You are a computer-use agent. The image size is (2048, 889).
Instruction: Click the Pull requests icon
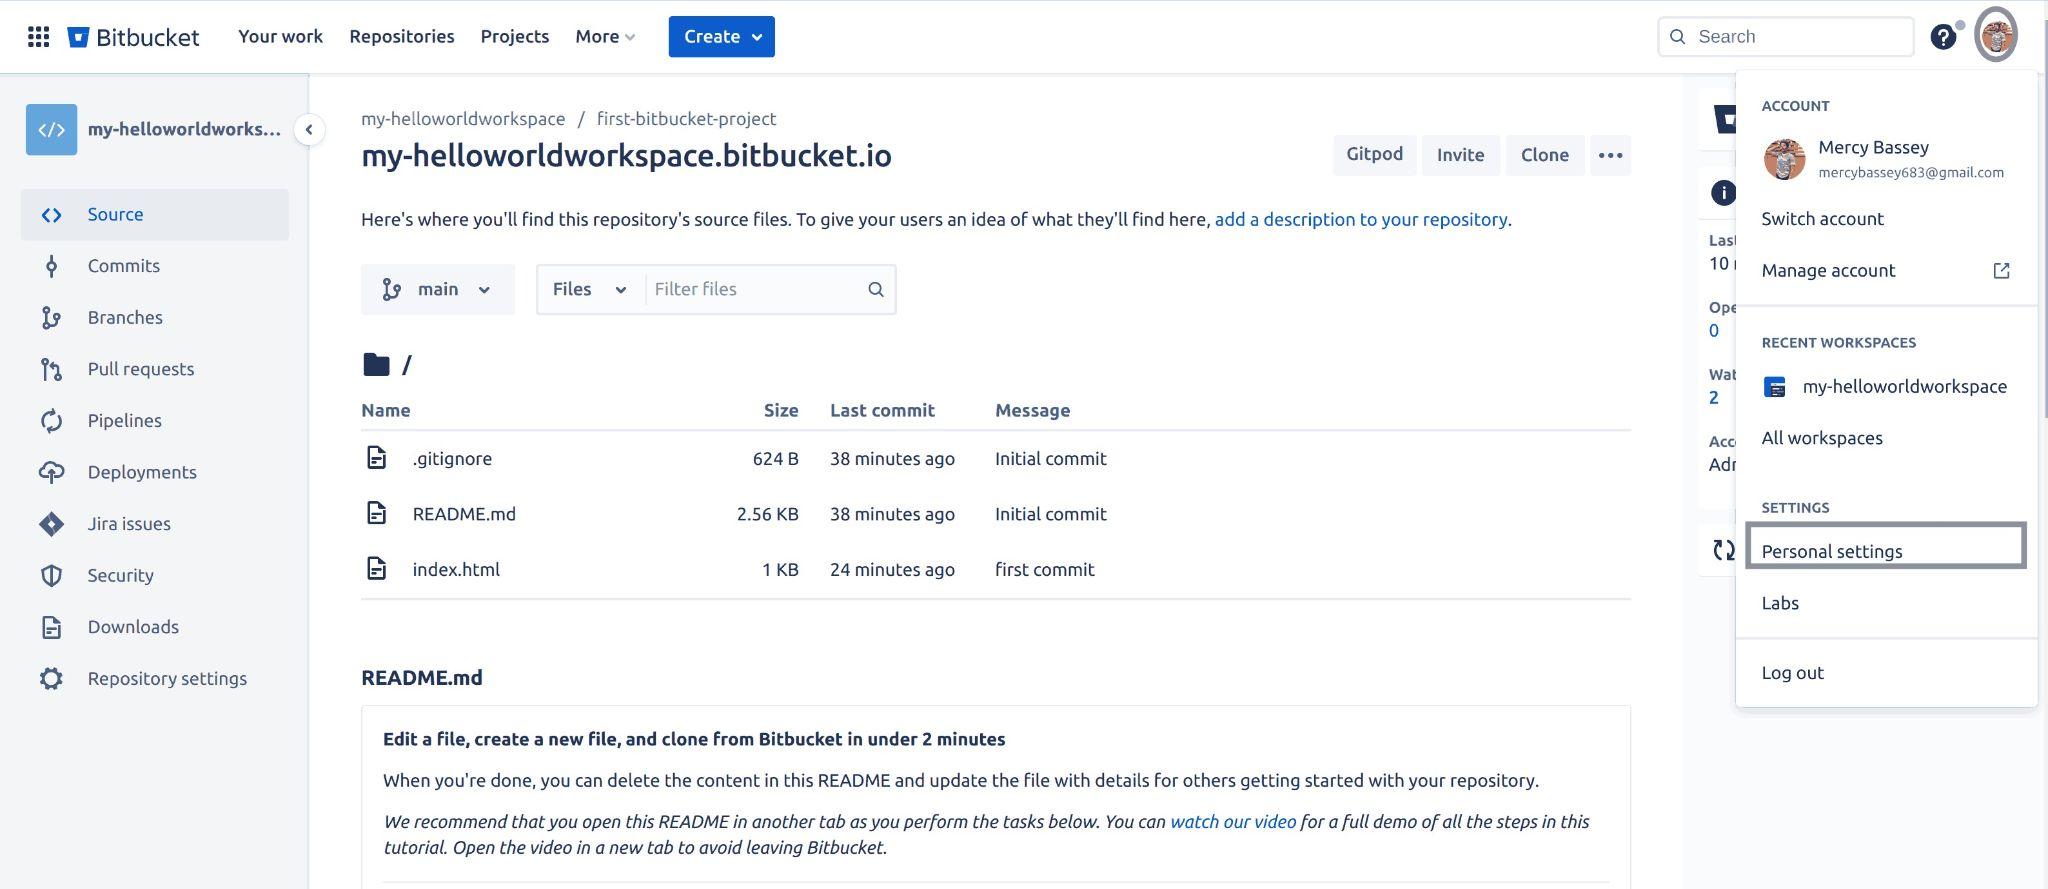pos(52,370)
